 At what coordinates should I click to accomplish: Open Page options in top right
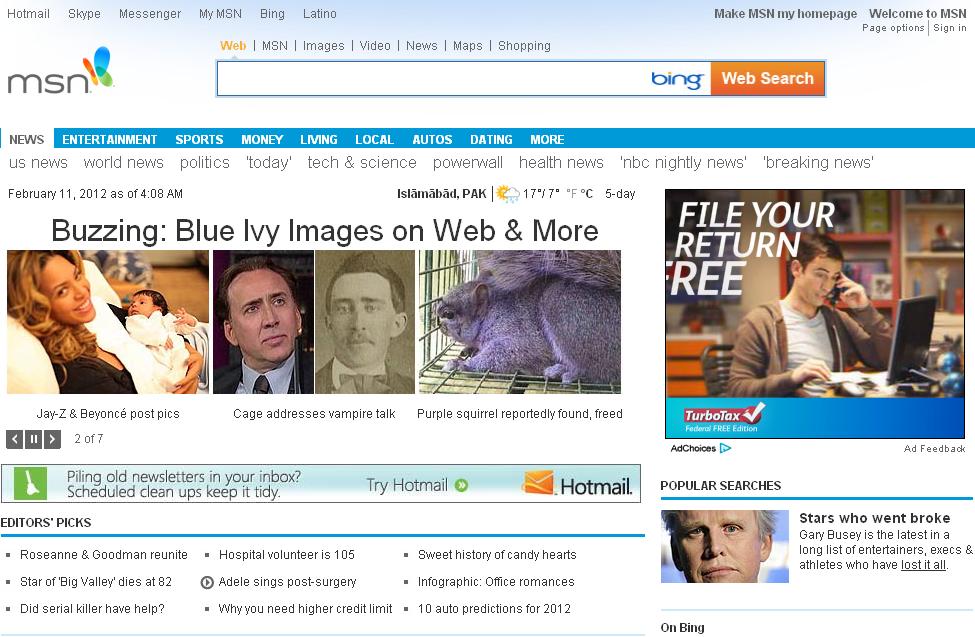(x=893, y=28)
